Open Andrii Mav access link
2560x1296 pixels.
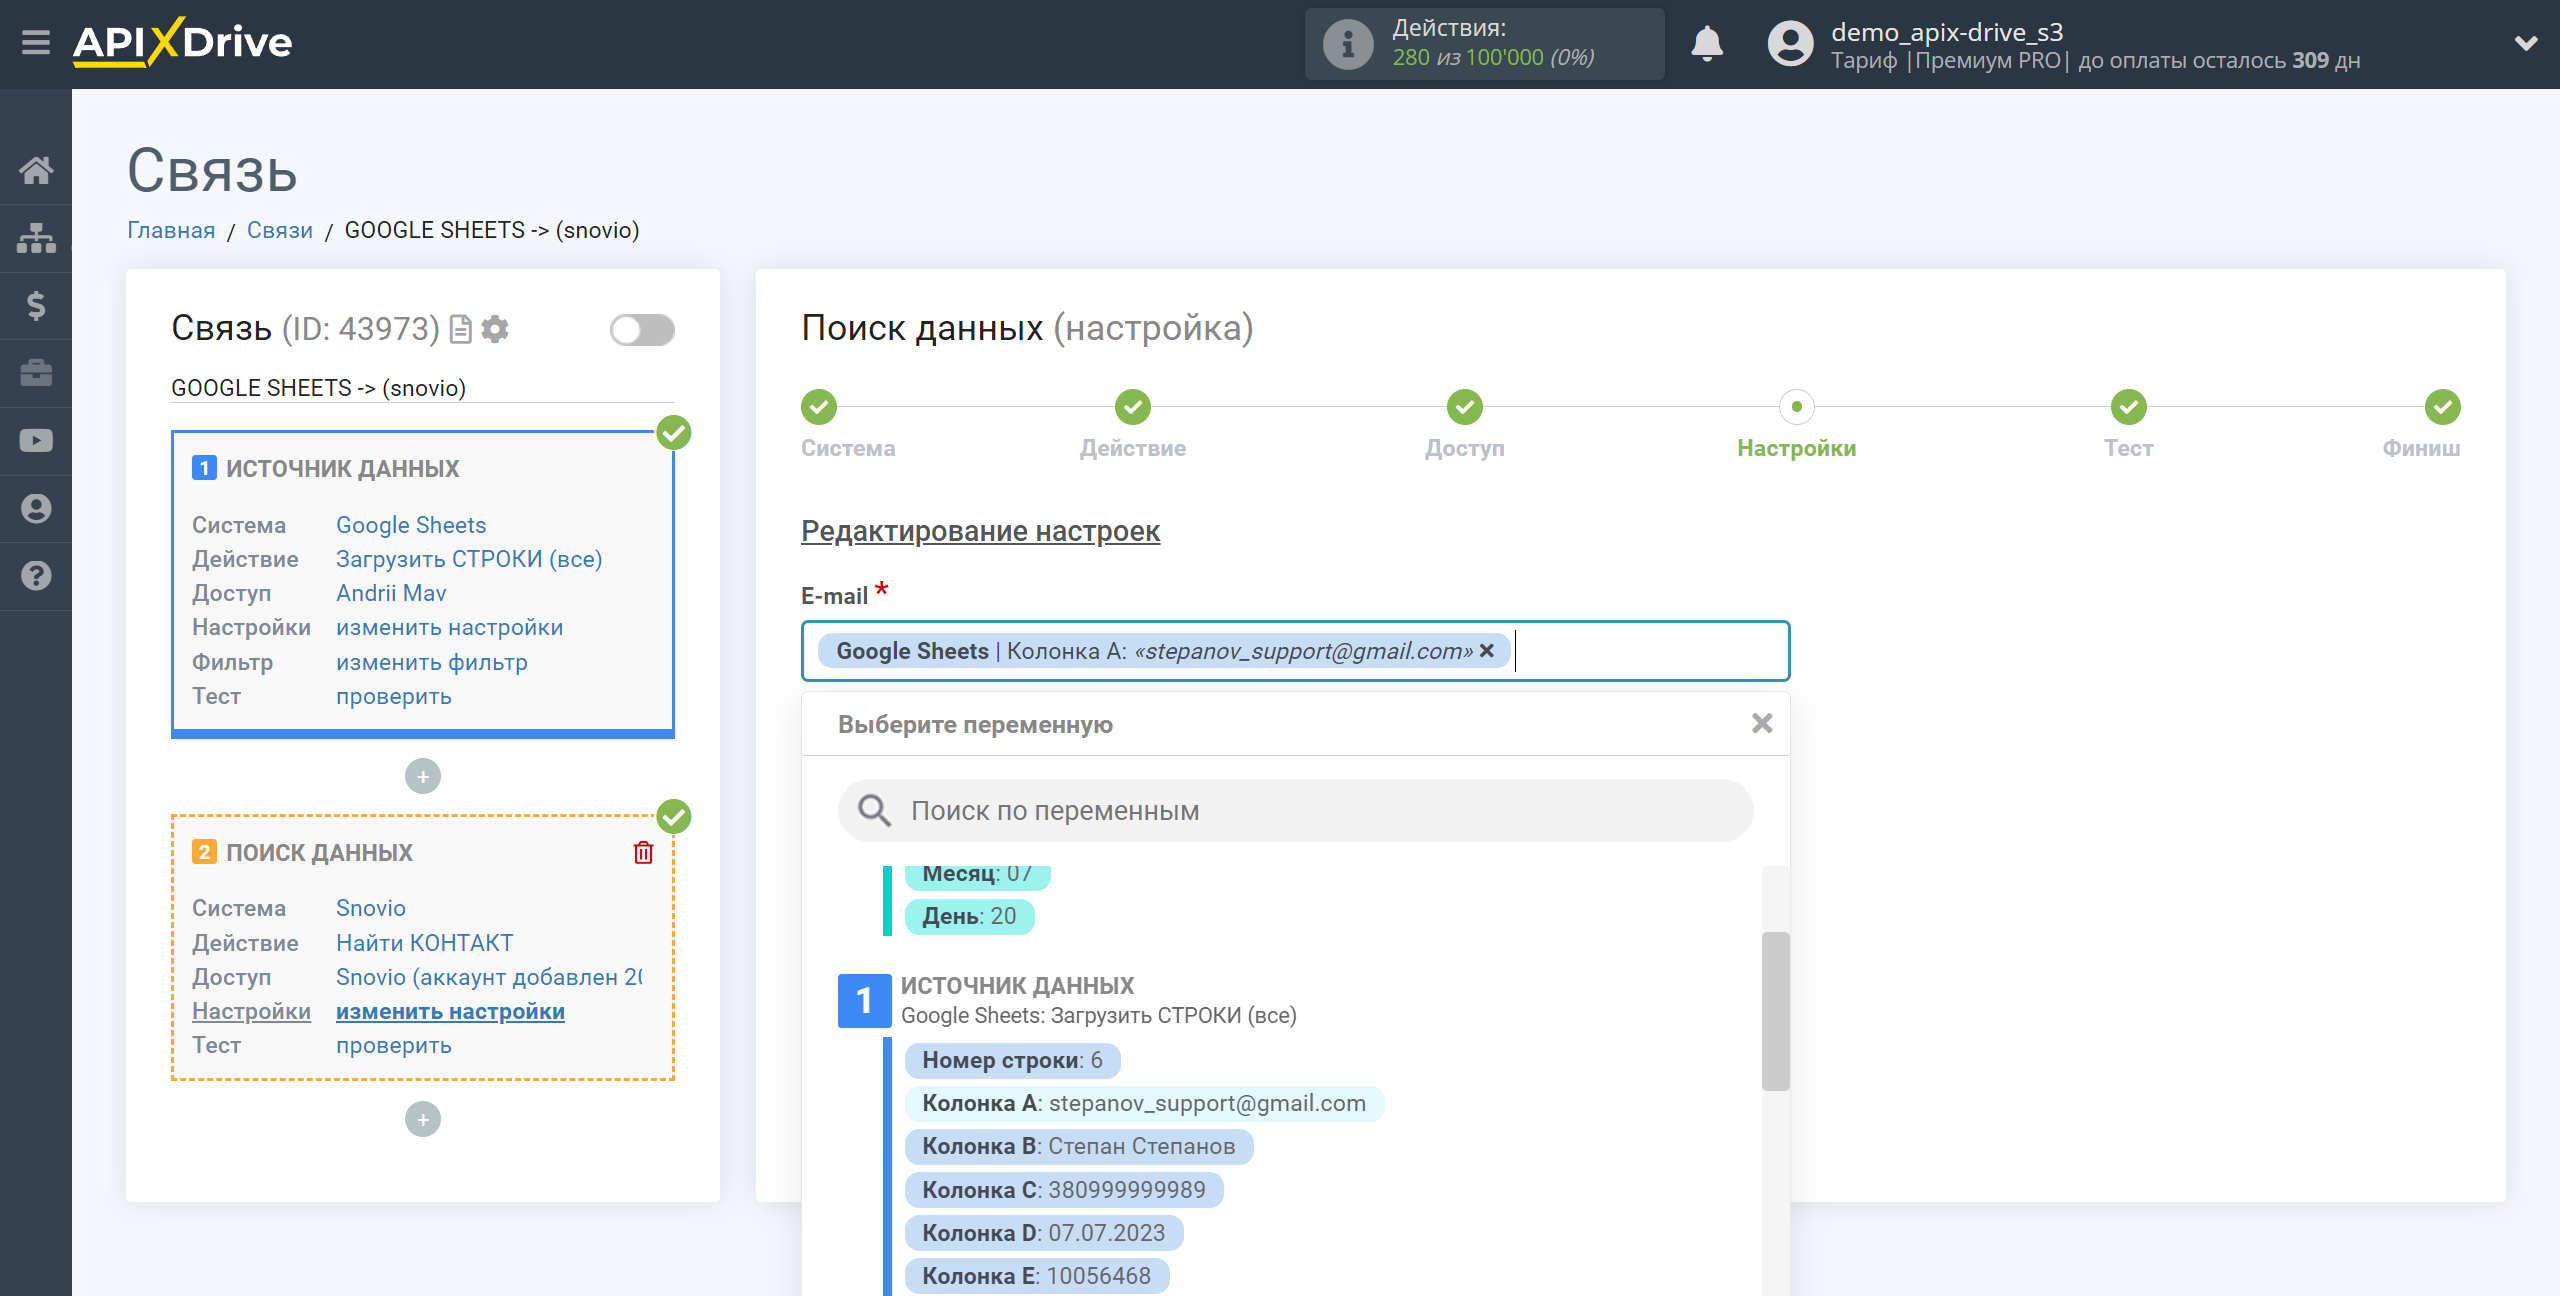391,593
